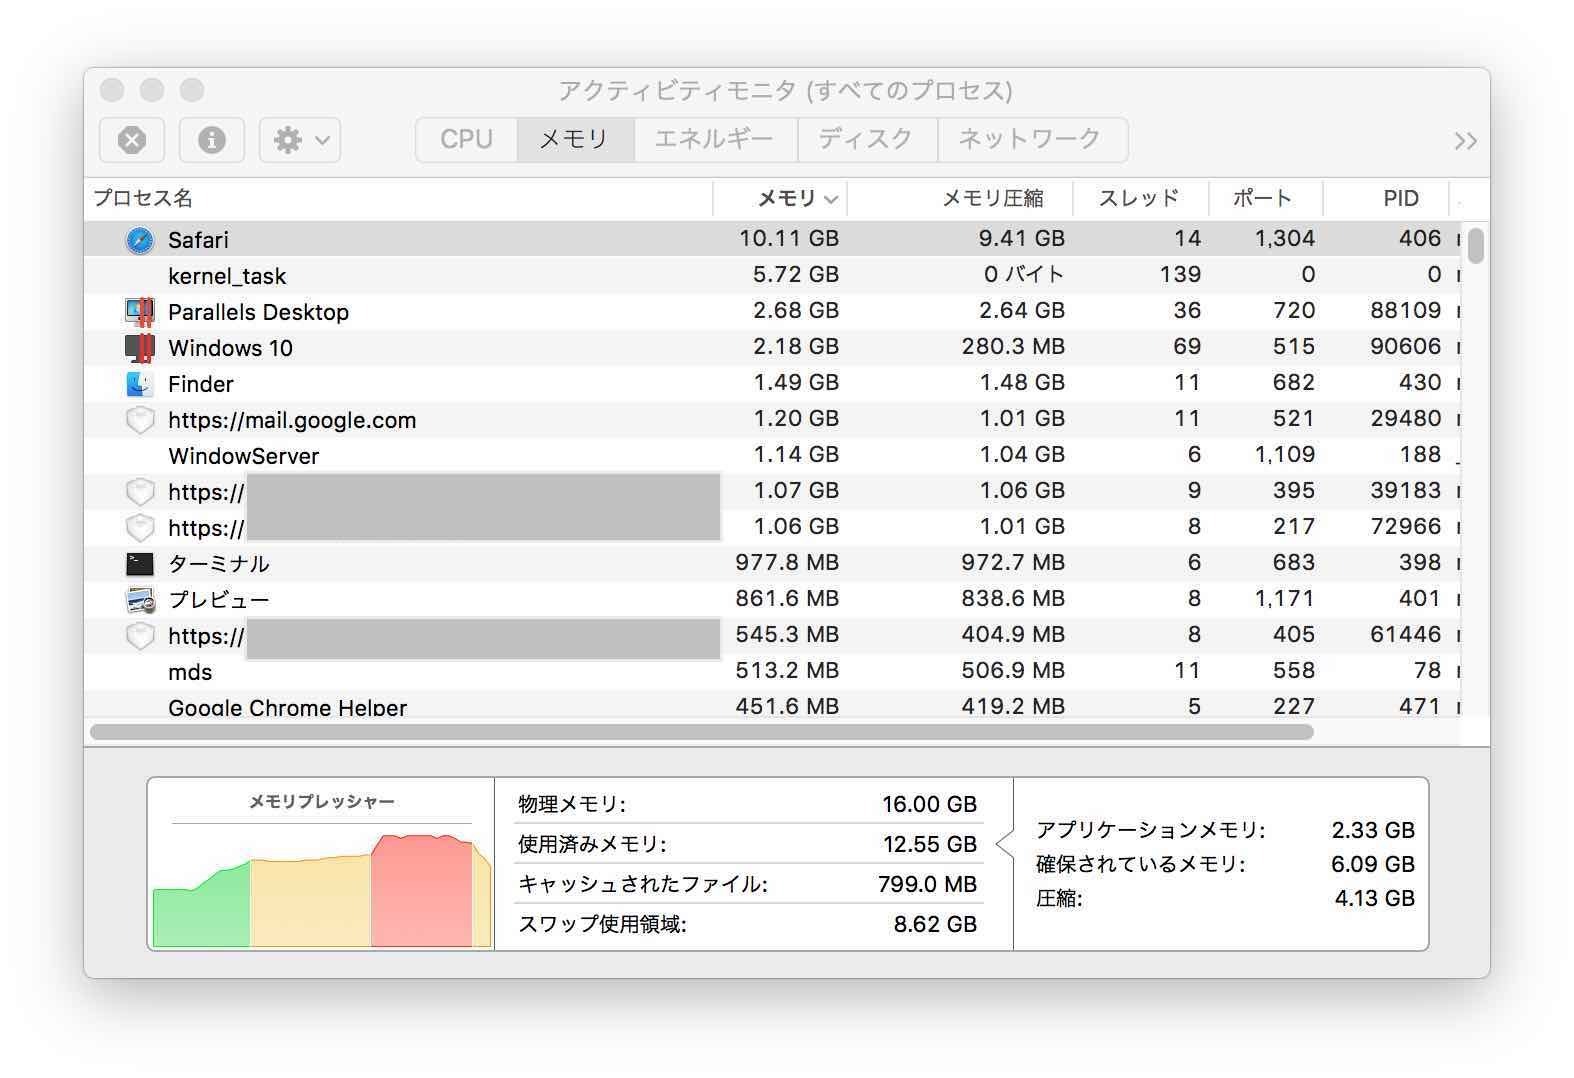Select the メモリ tab

pos(575,139)
